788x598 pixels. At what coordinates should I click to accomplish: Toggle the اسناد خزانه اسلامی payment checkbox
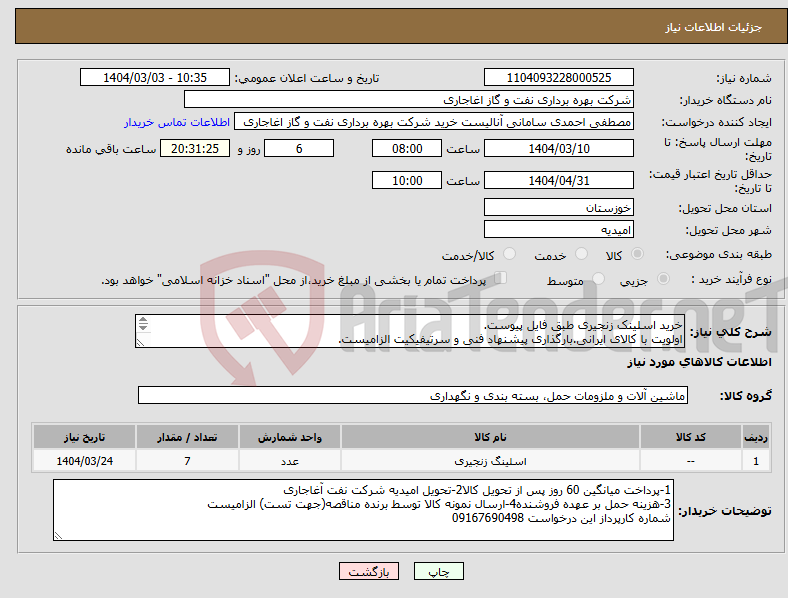click(501, 277)
